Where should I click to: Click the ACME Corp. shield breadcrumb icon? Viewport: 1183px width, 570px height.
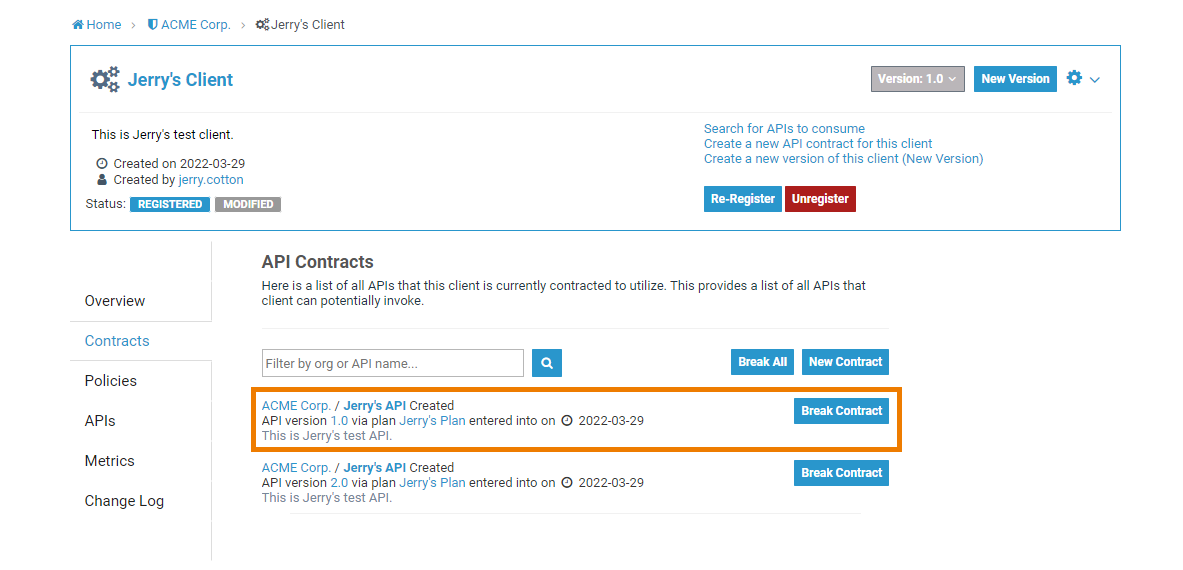(x=153, y=25)
